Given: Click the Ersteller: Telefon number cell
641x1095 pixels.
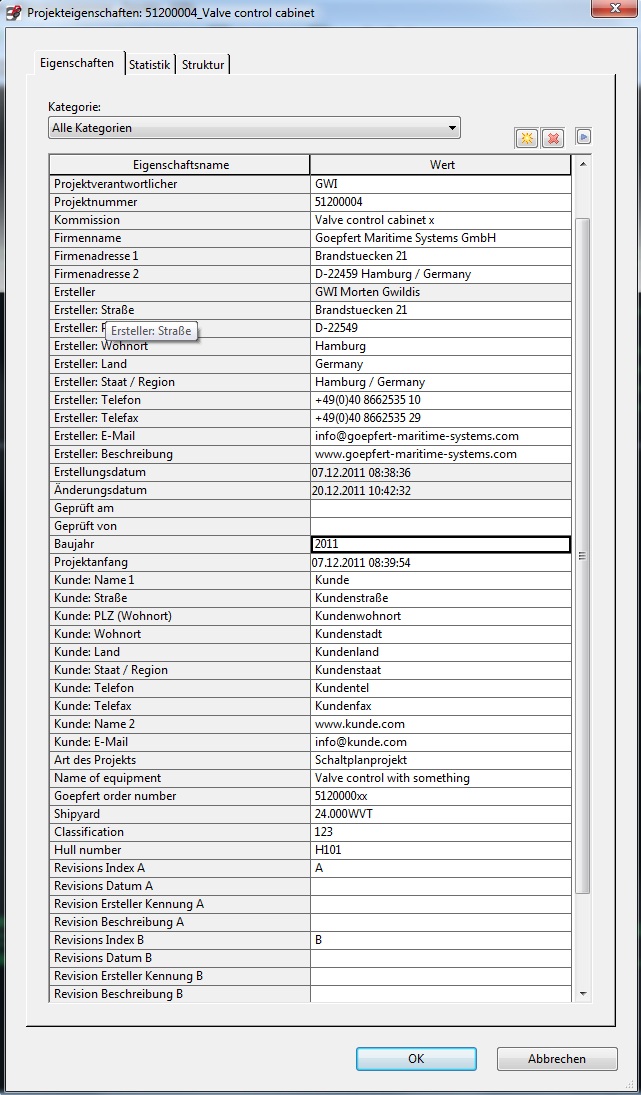Looking at the screenshot, I should pos(441,400).
